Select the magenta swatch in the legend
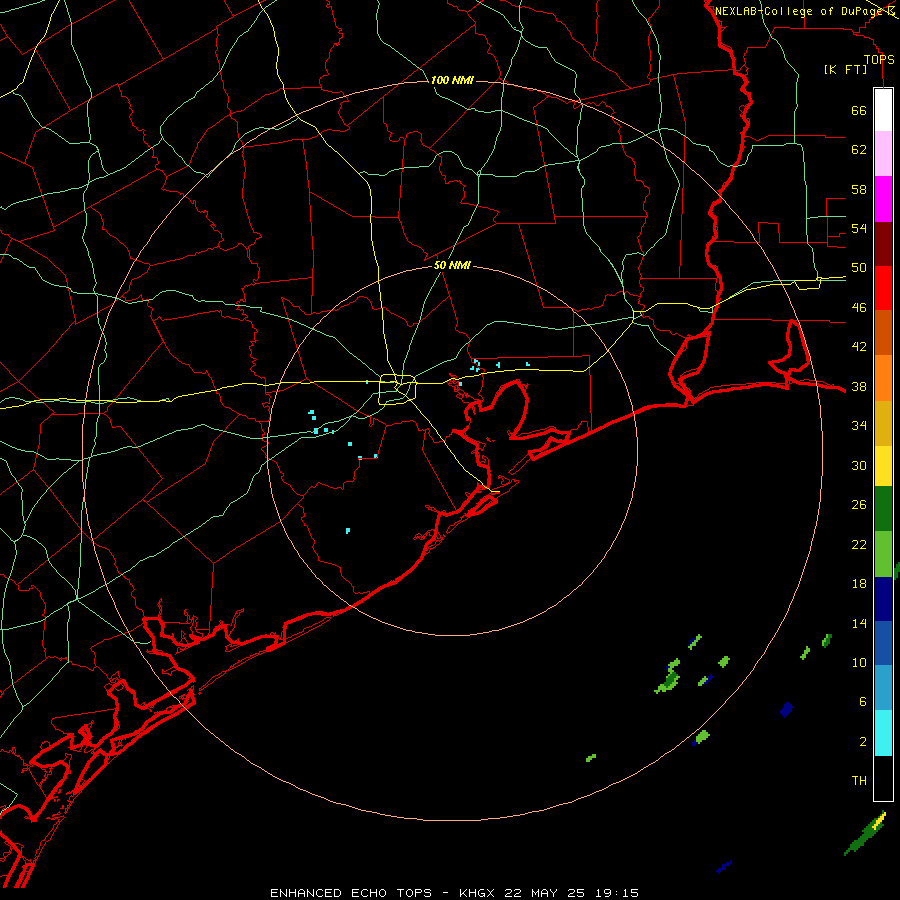 click(883, 199)
